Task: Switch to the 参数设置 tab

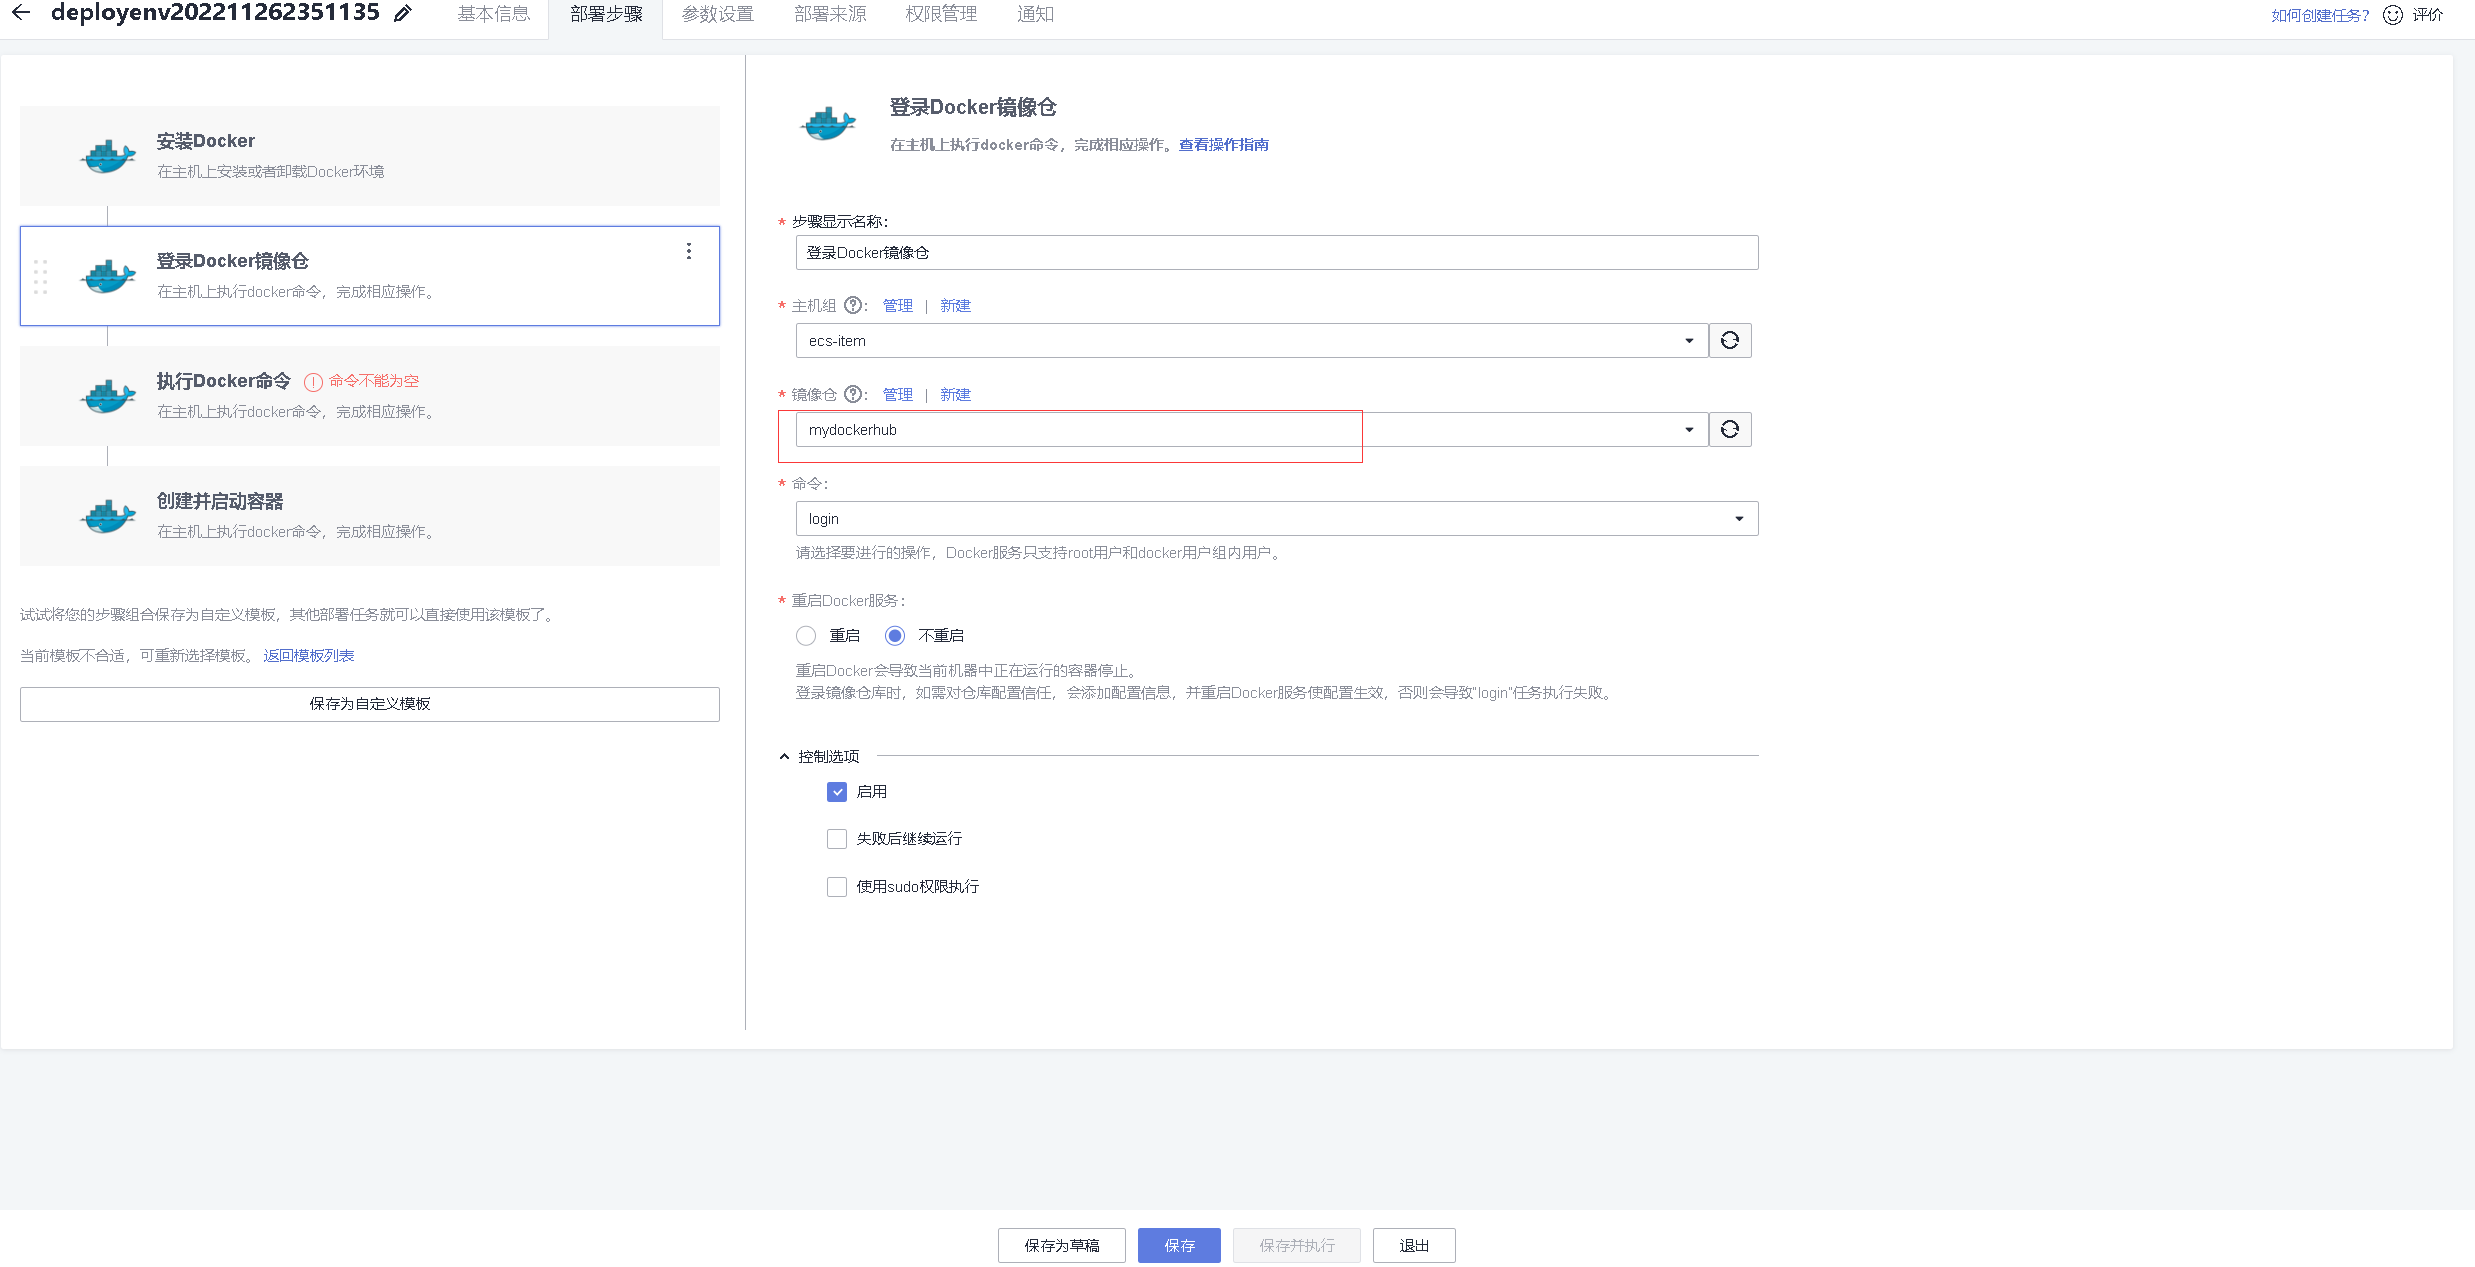Action: point(717,13)
